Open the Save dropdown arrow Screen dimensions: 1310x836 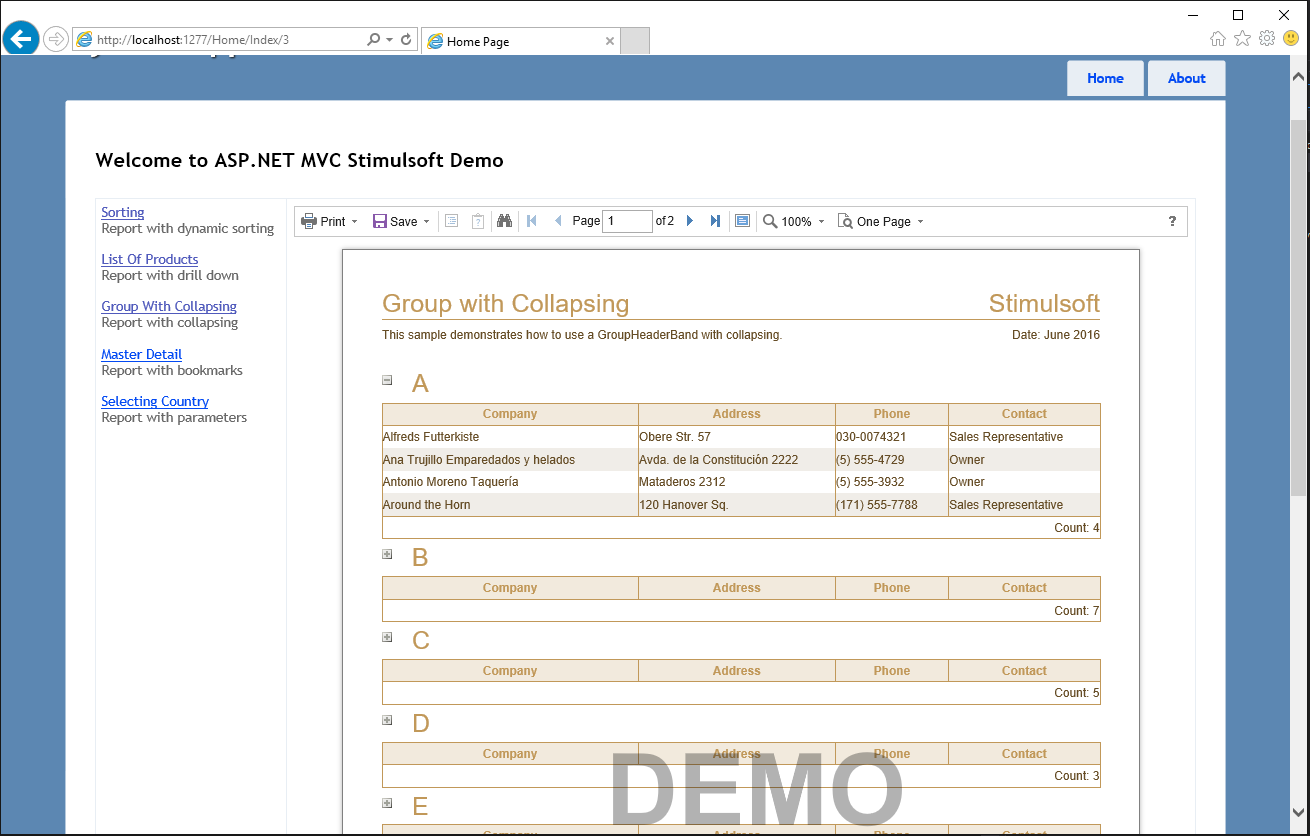(x=427, y=222)
